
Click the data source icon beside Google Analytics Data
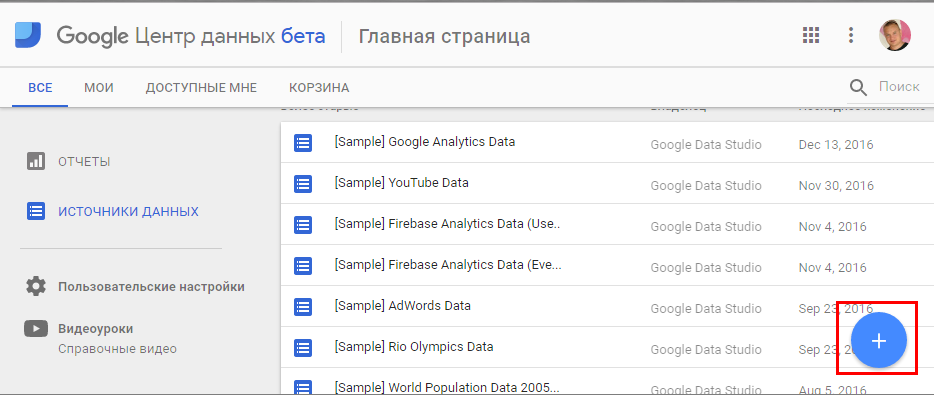pyautogui.click(x=303, y=143)
